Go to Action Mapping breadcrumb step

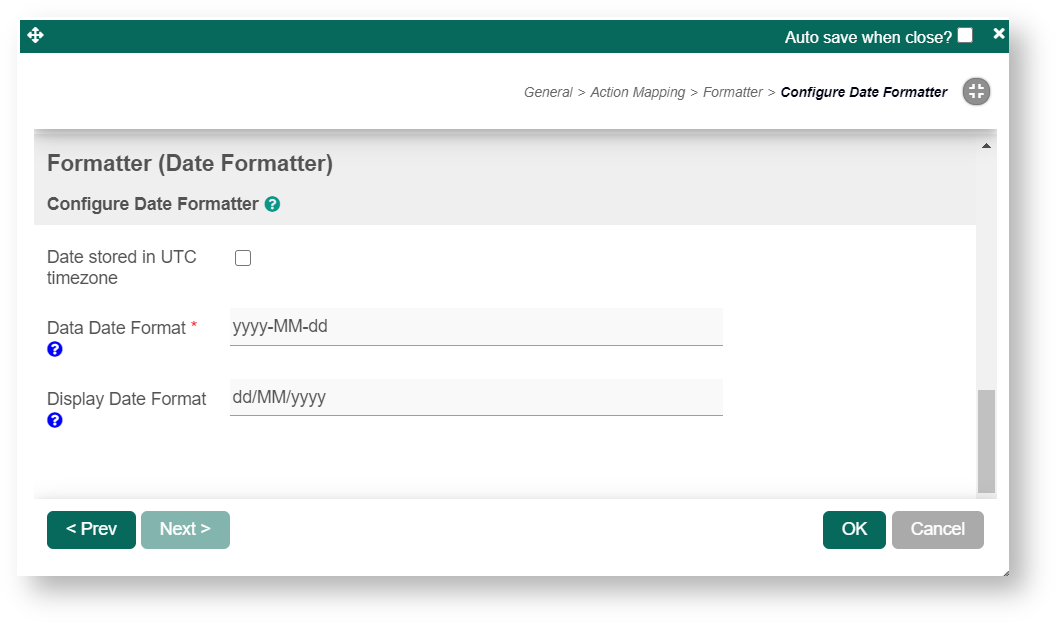[637, 92]
